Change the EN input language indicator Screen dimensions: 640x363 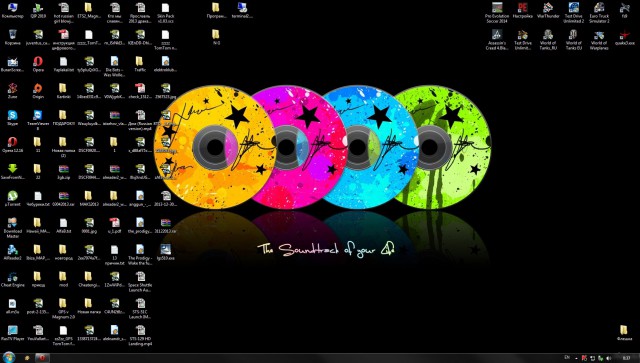567,358
